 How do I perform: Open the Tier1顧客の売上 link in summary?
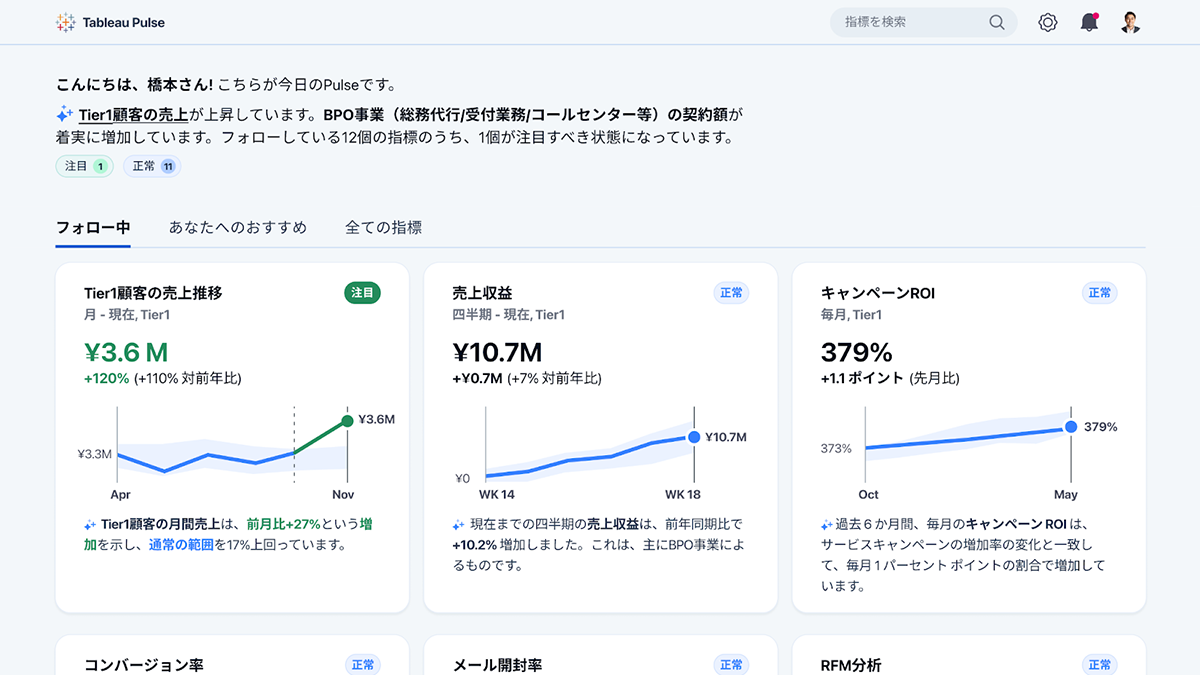[x=133, y=114]
